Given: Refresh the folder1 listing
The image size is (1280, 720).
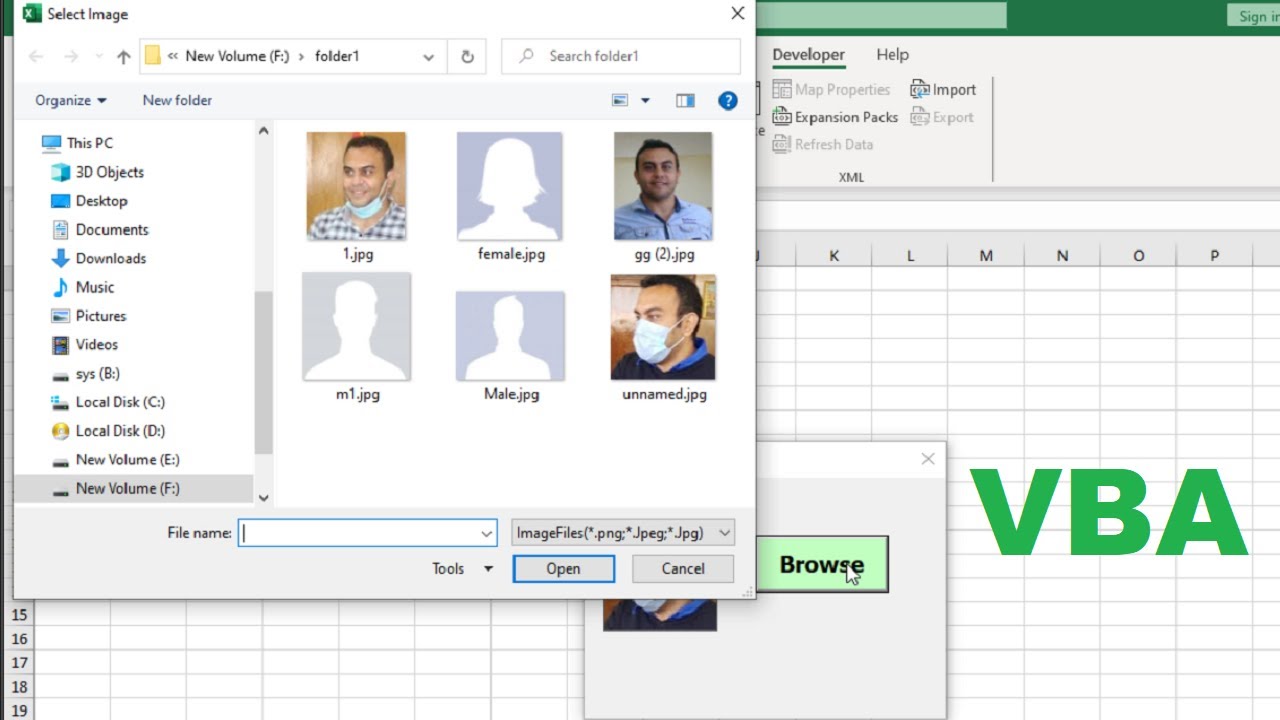Looking at the screenshot, I should [467, 57].
